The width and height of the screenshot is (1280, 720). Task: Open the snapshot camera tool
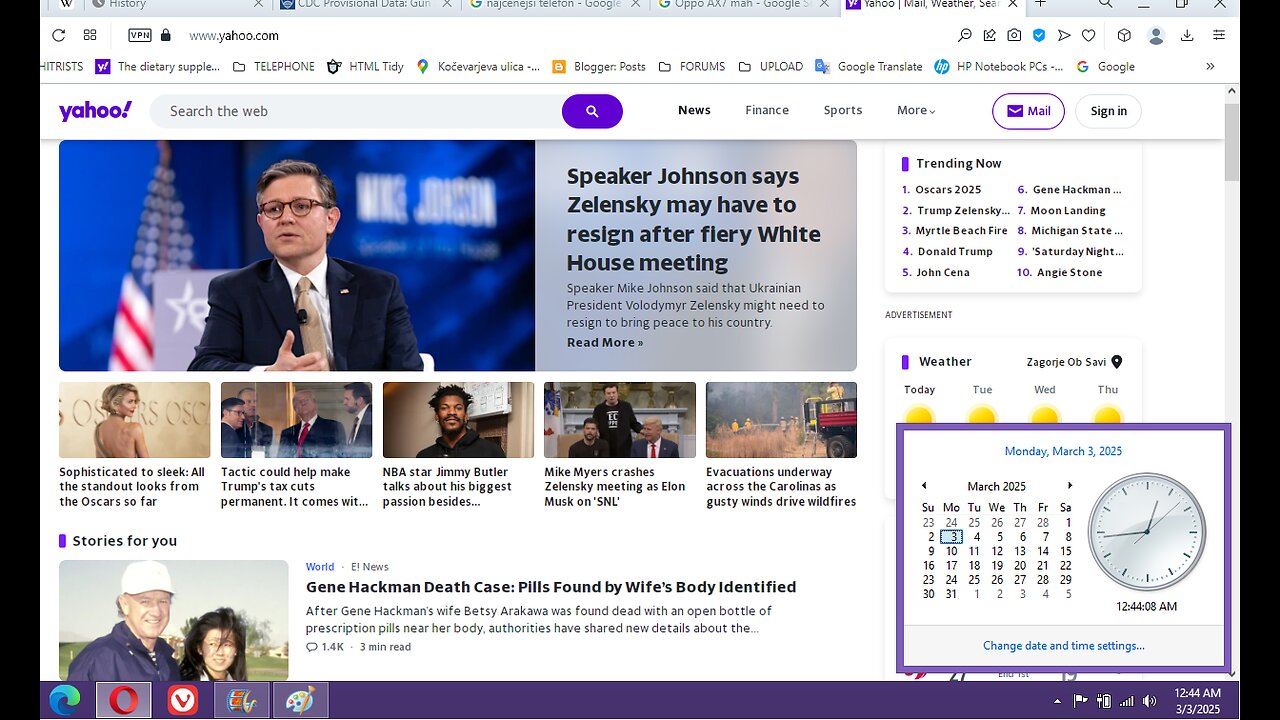click(1014, 35)
